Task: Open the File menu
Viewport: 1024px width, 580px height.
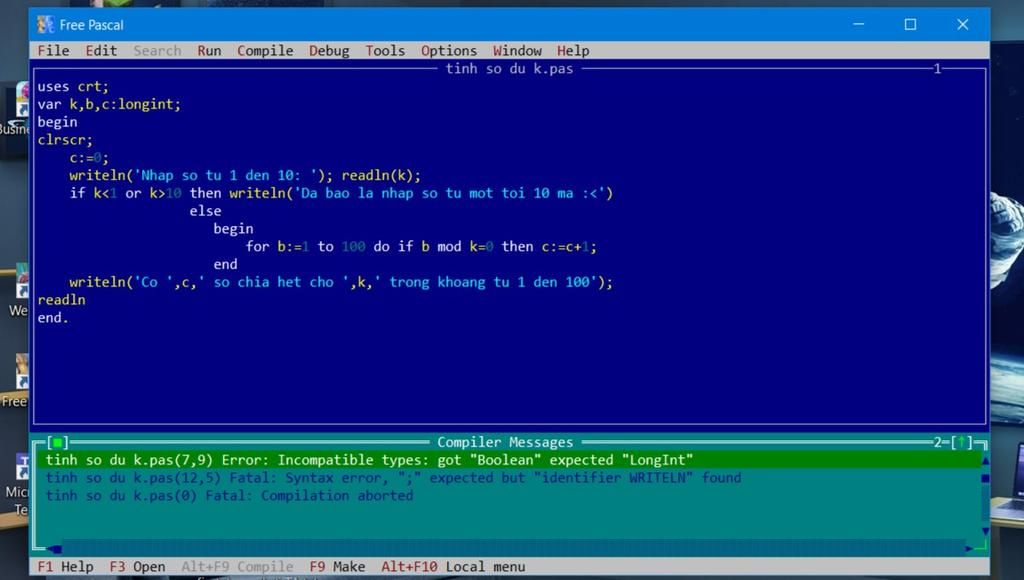Action: click(x=53, y=51)
